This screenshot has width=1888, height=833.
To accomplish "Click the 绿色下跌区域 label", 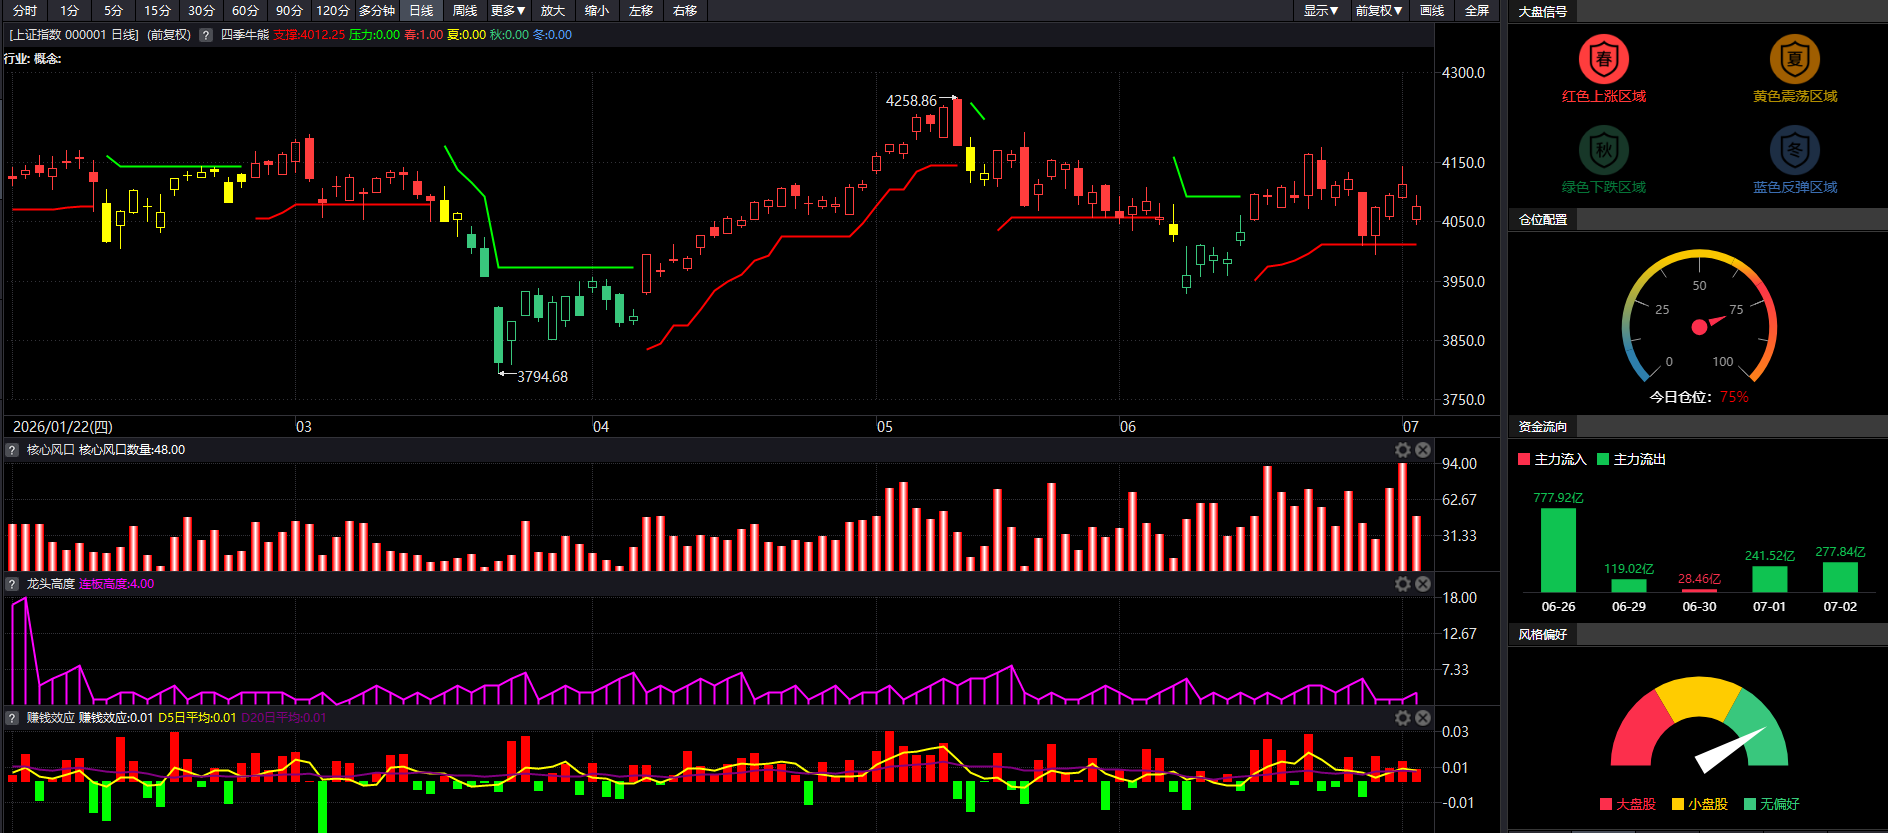I will [1604, 187].
